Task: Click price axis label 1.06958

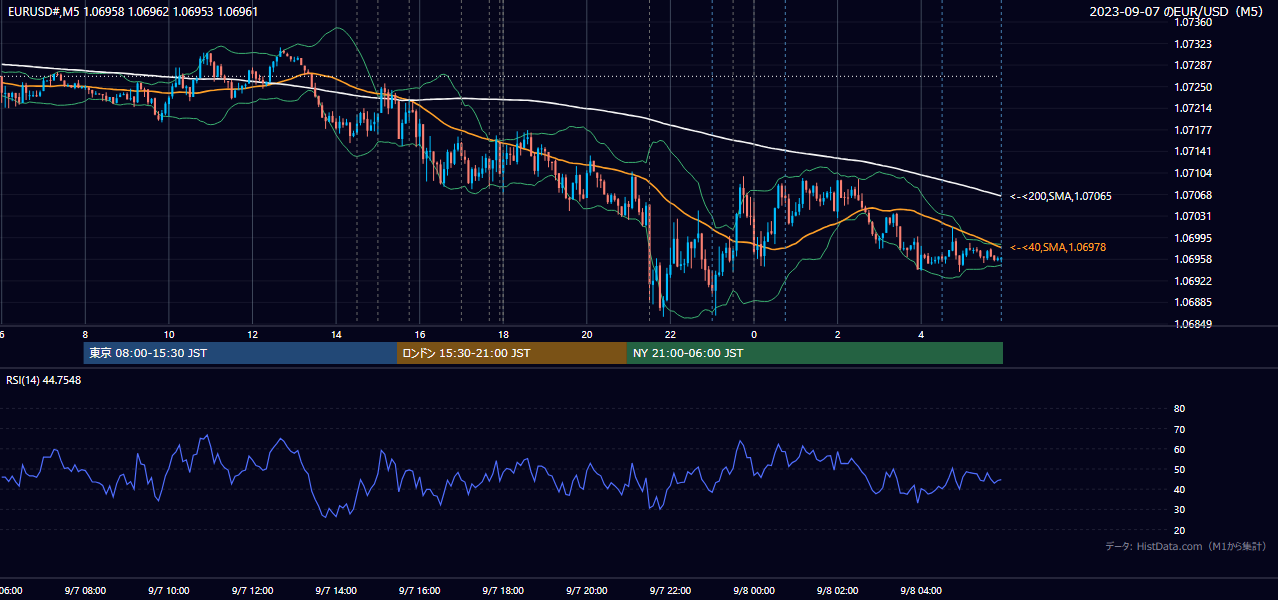Action: point(1192,260)
